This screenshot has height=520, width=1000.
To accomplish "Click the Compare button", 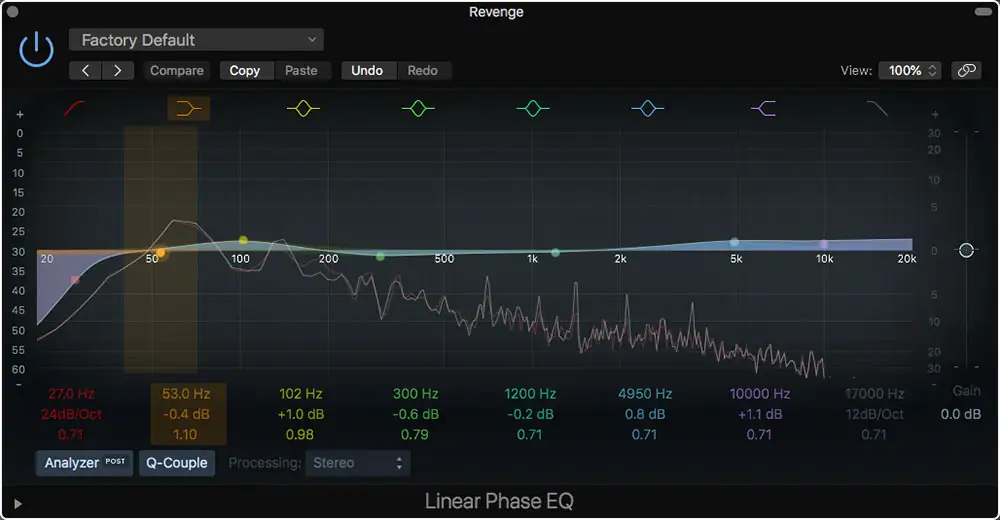I will coord(177,71).
